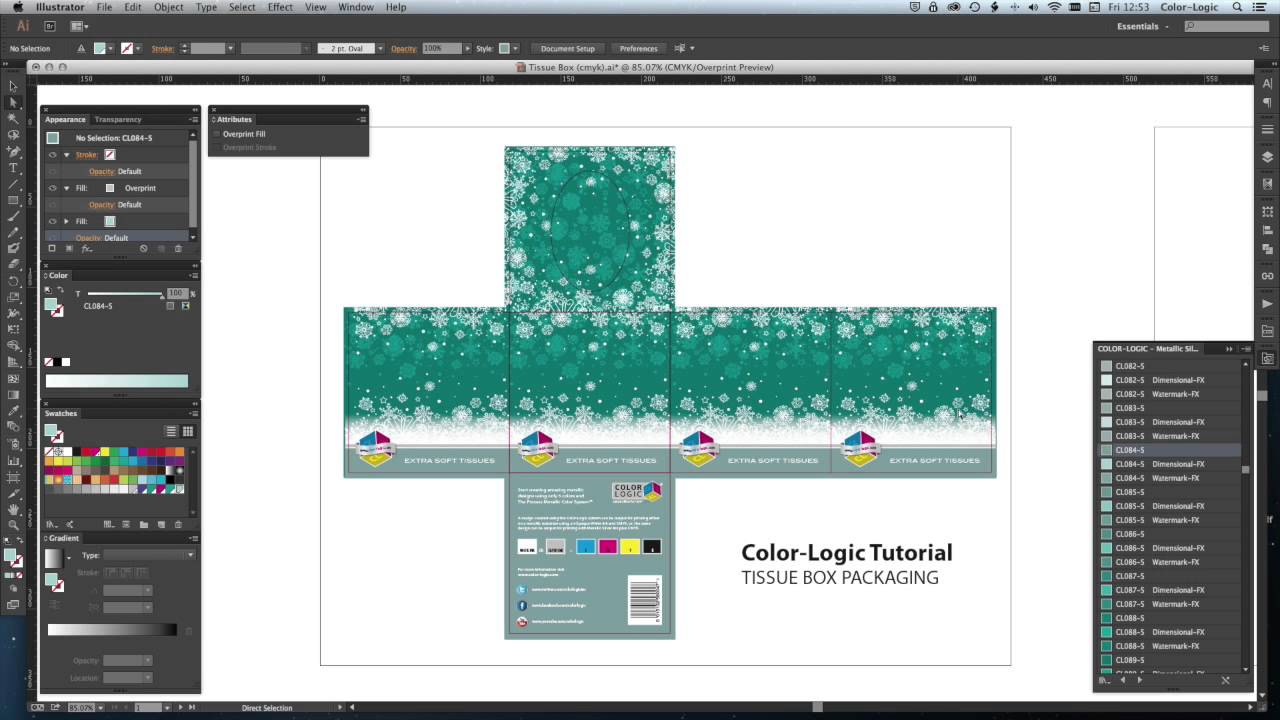Image resolution: width=1280 pixels, height=720 pixels.
Task: Select the Rotate tool
Action: click(13, 281)
